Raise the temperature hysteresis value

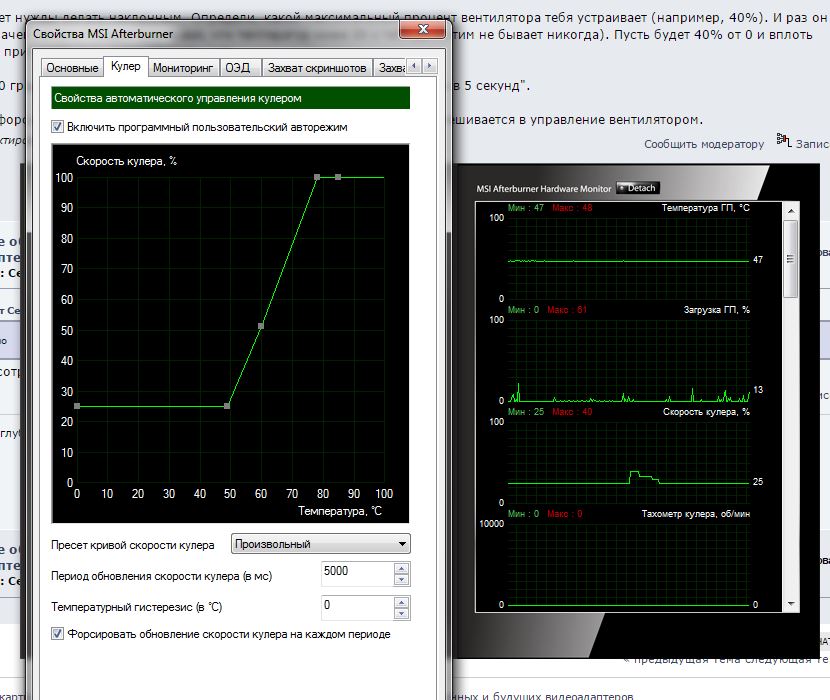401,601
